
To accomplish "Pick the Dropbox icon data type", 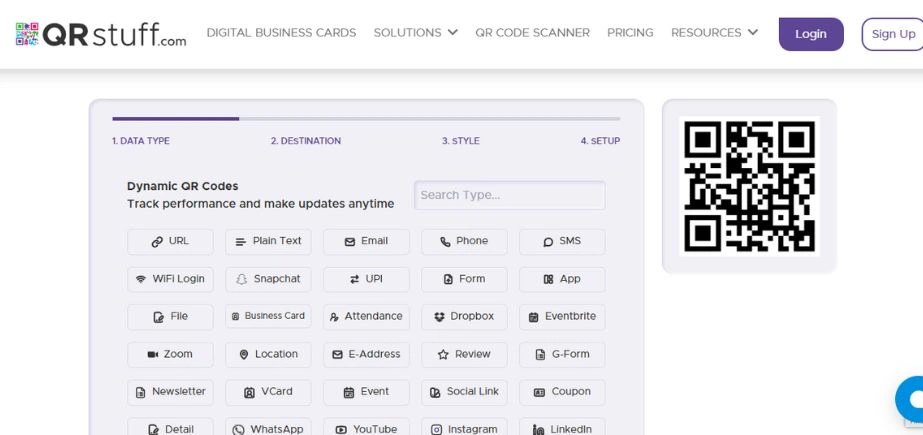I will 439,317.
